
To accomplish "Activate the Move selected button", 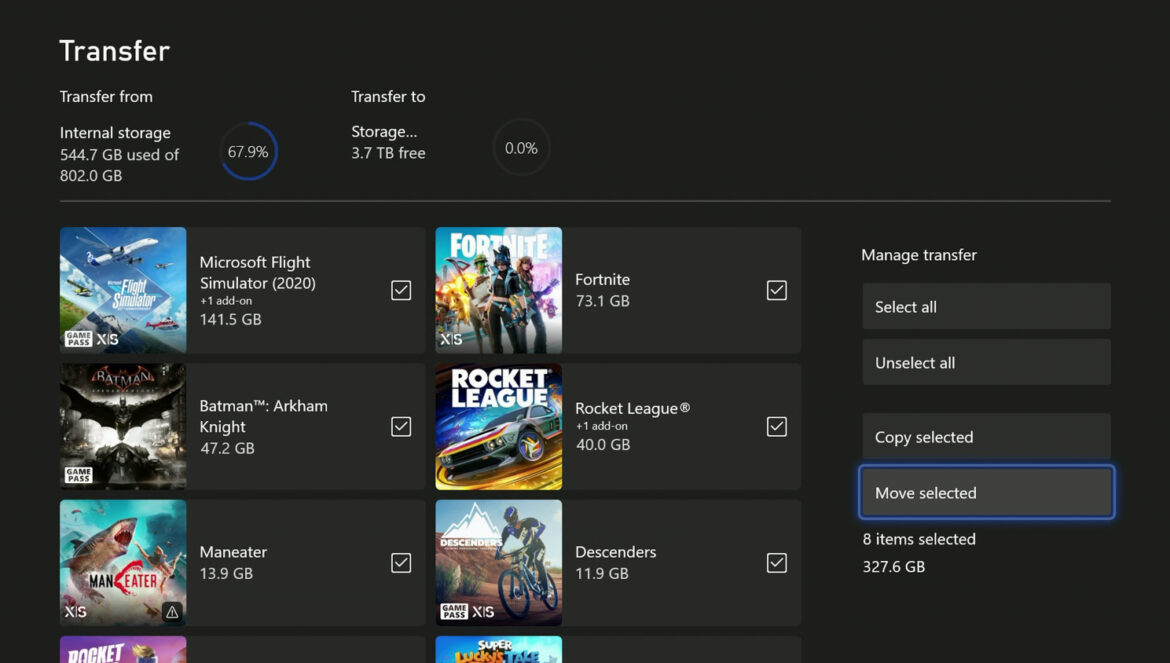I will (x=986, y=493).
